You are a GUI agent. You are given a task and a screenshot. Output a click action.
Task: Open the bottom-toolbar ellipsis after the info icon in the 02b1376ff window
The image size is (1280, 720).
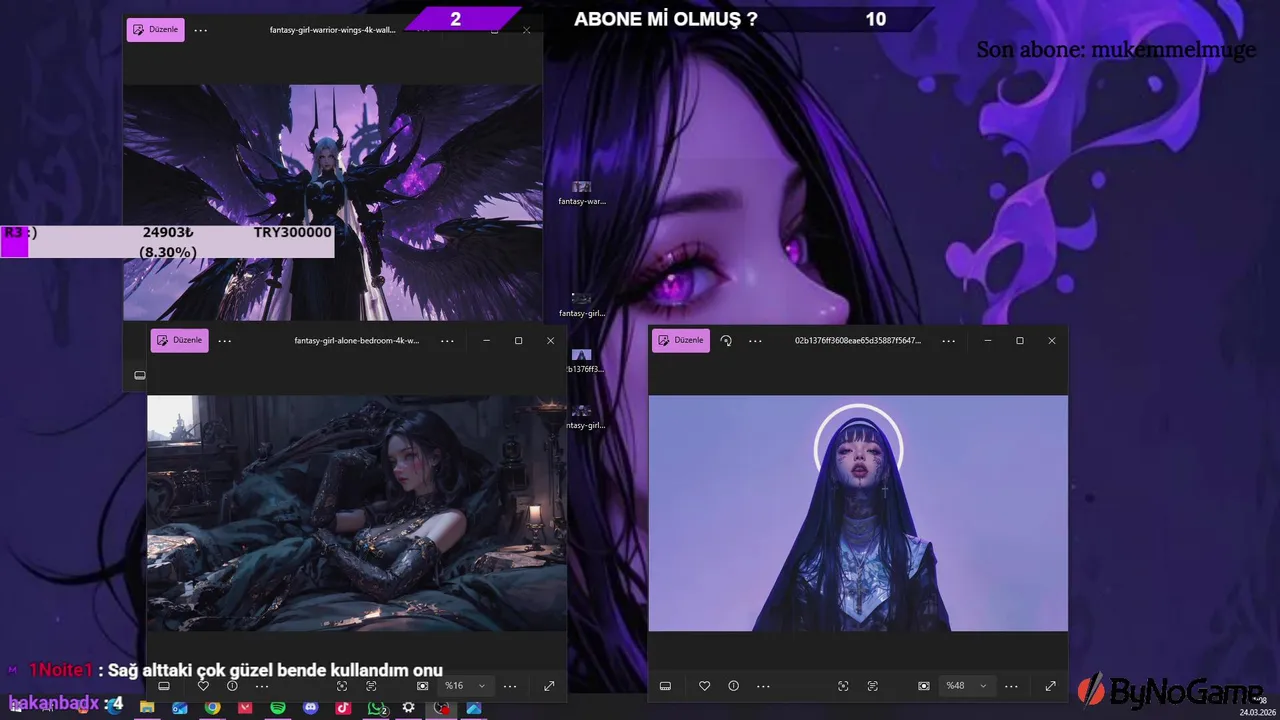pos(763,686)
